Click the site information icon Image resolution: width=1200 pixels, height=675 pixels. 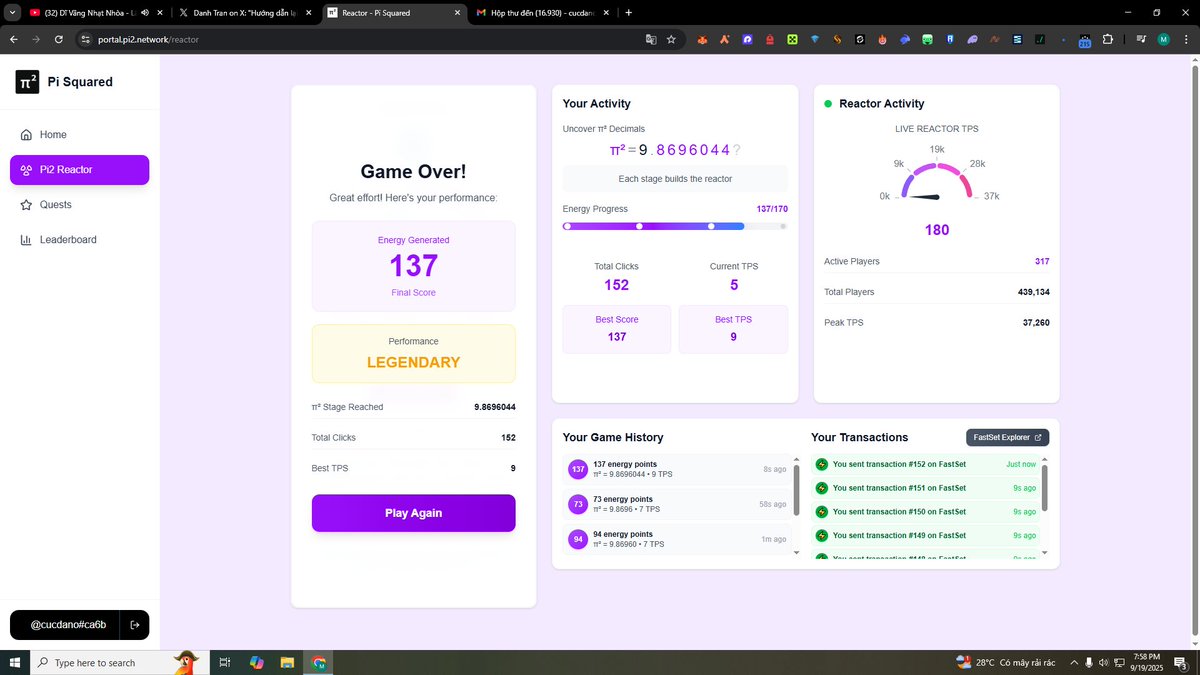tap(86, 39)
